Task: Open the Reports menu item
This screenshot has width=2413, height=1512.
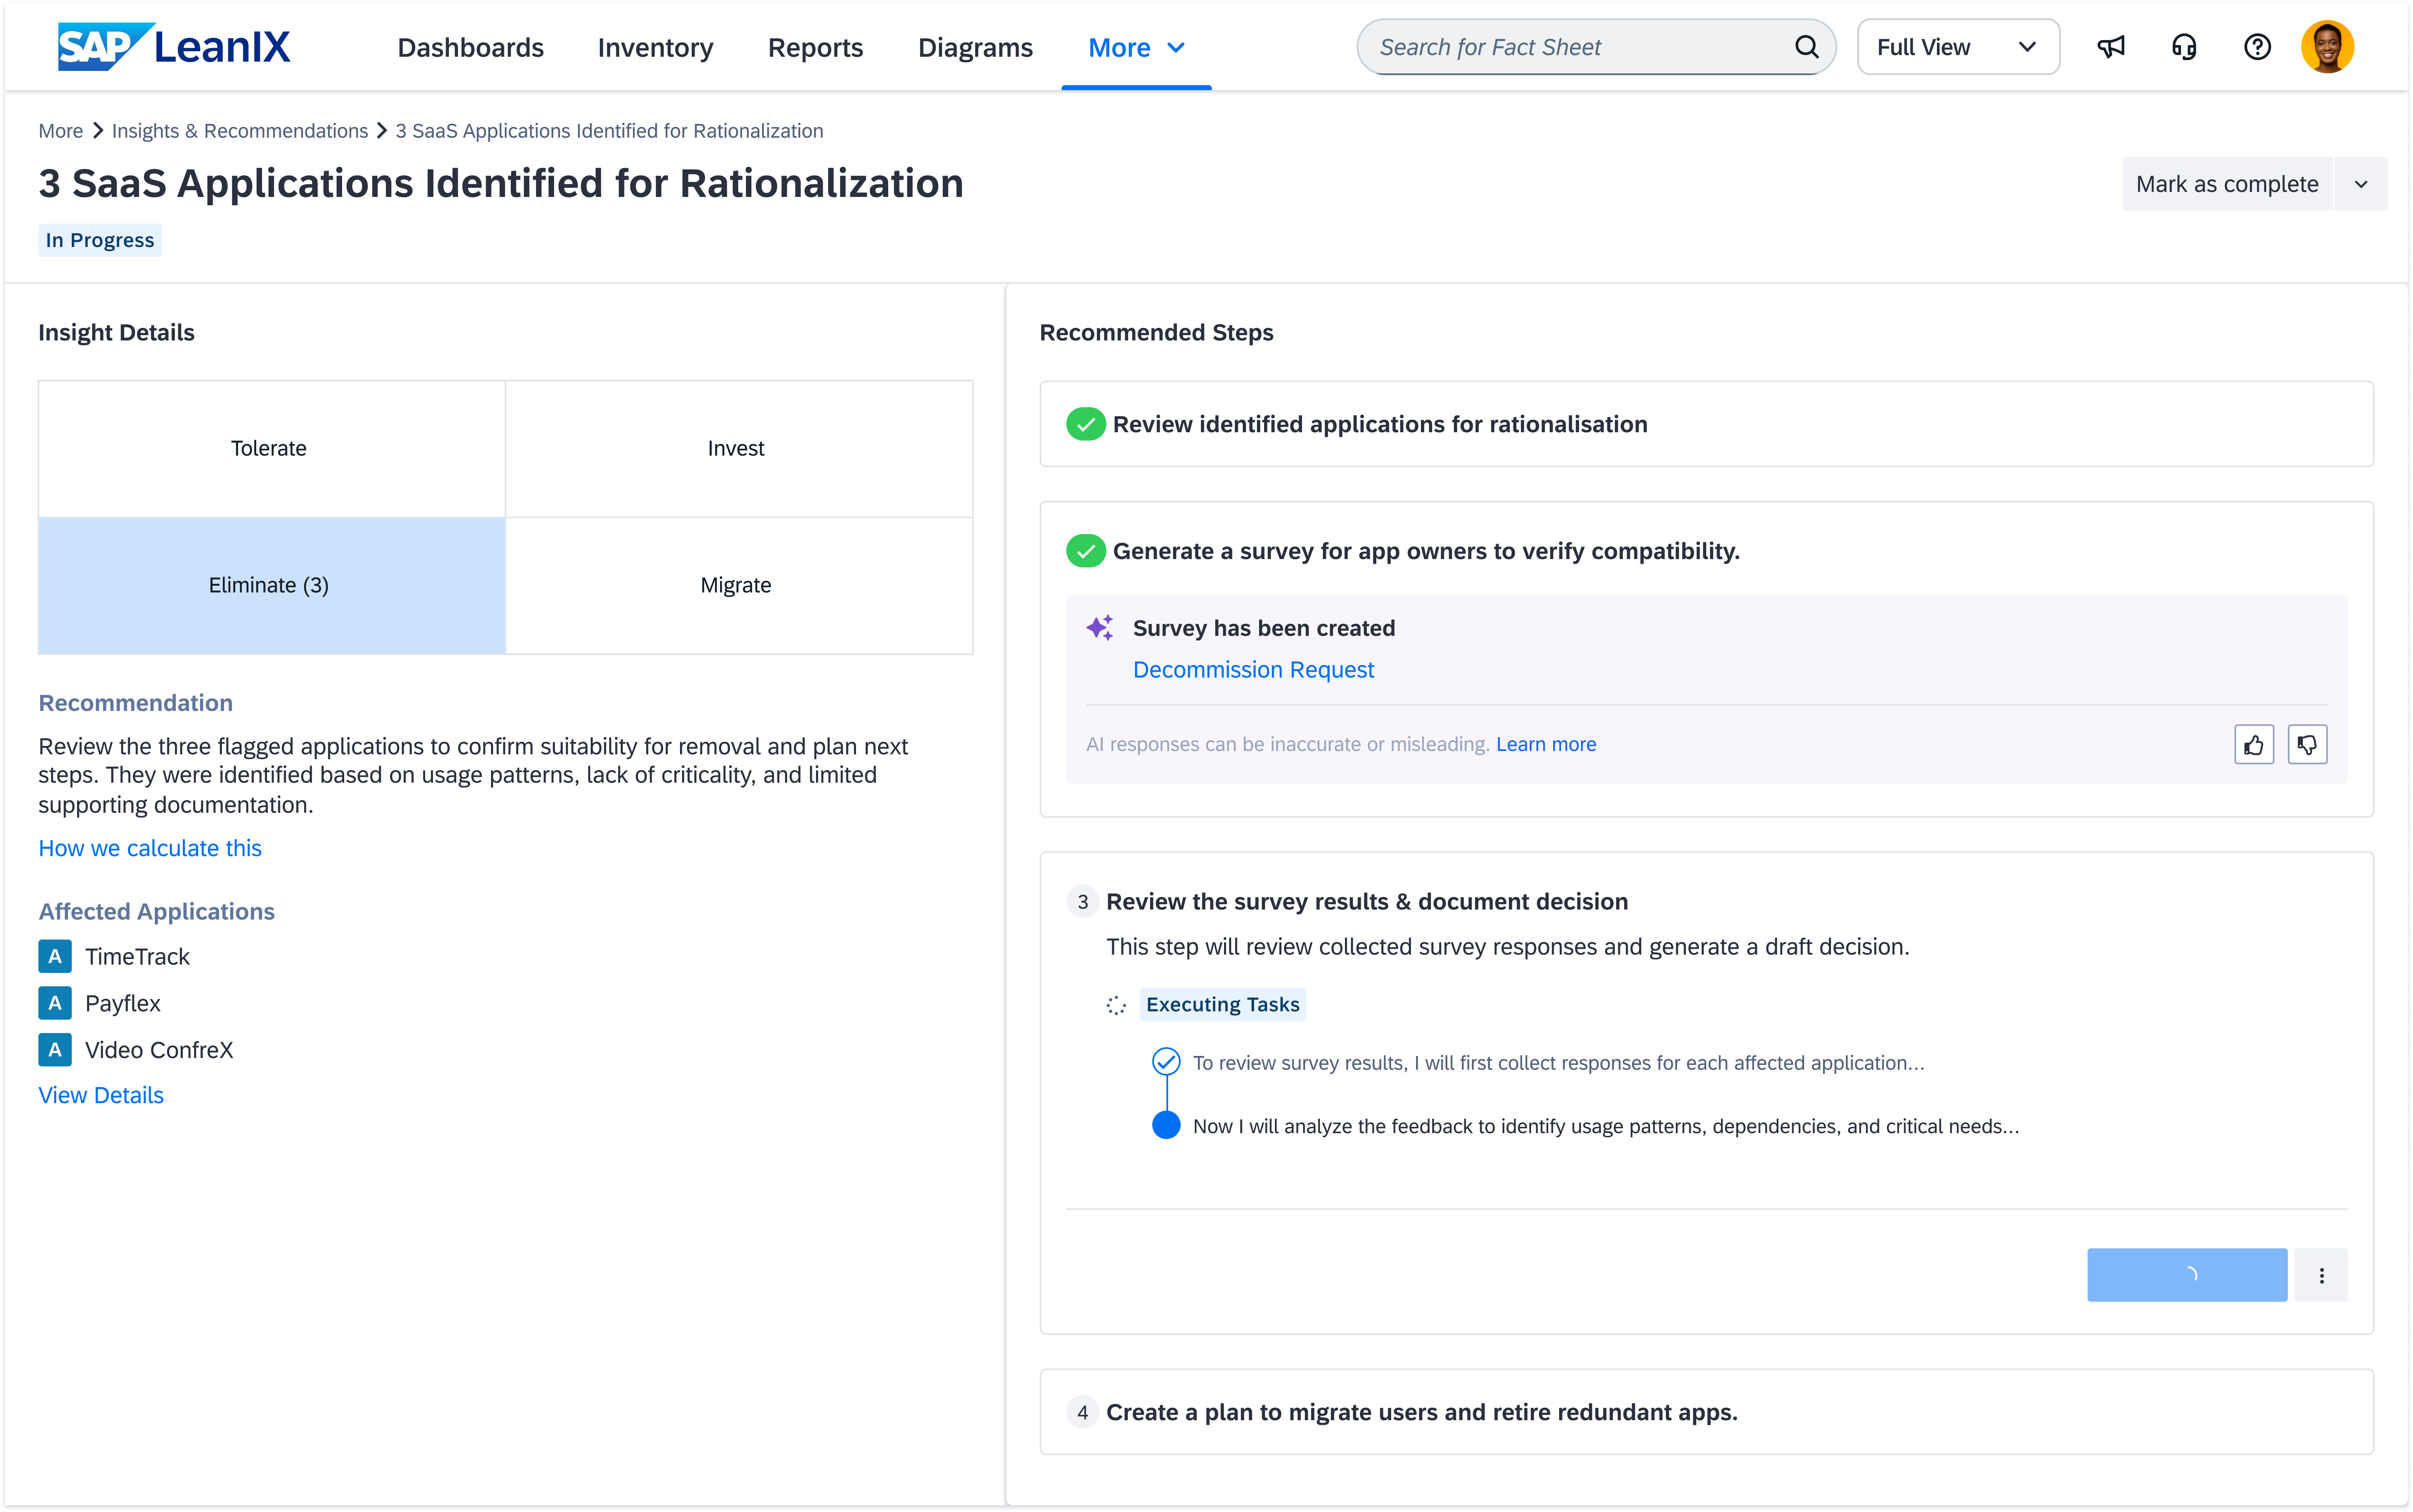Action: (x=815, y=47)
